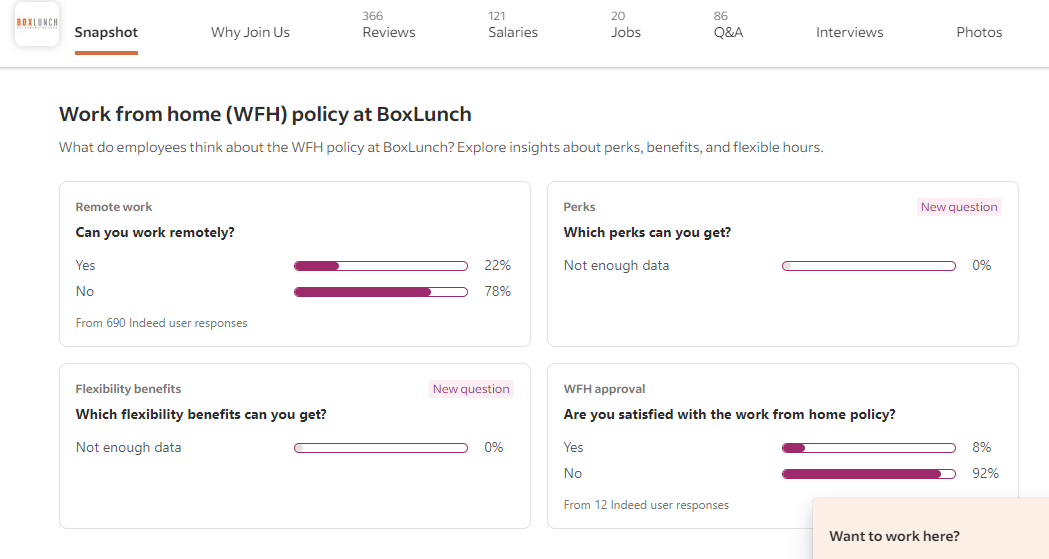1049x559 pixels.
Task: Click the WFH satisfaction No 92% bar
Action: pyautogui.click(x=868, y=474)
